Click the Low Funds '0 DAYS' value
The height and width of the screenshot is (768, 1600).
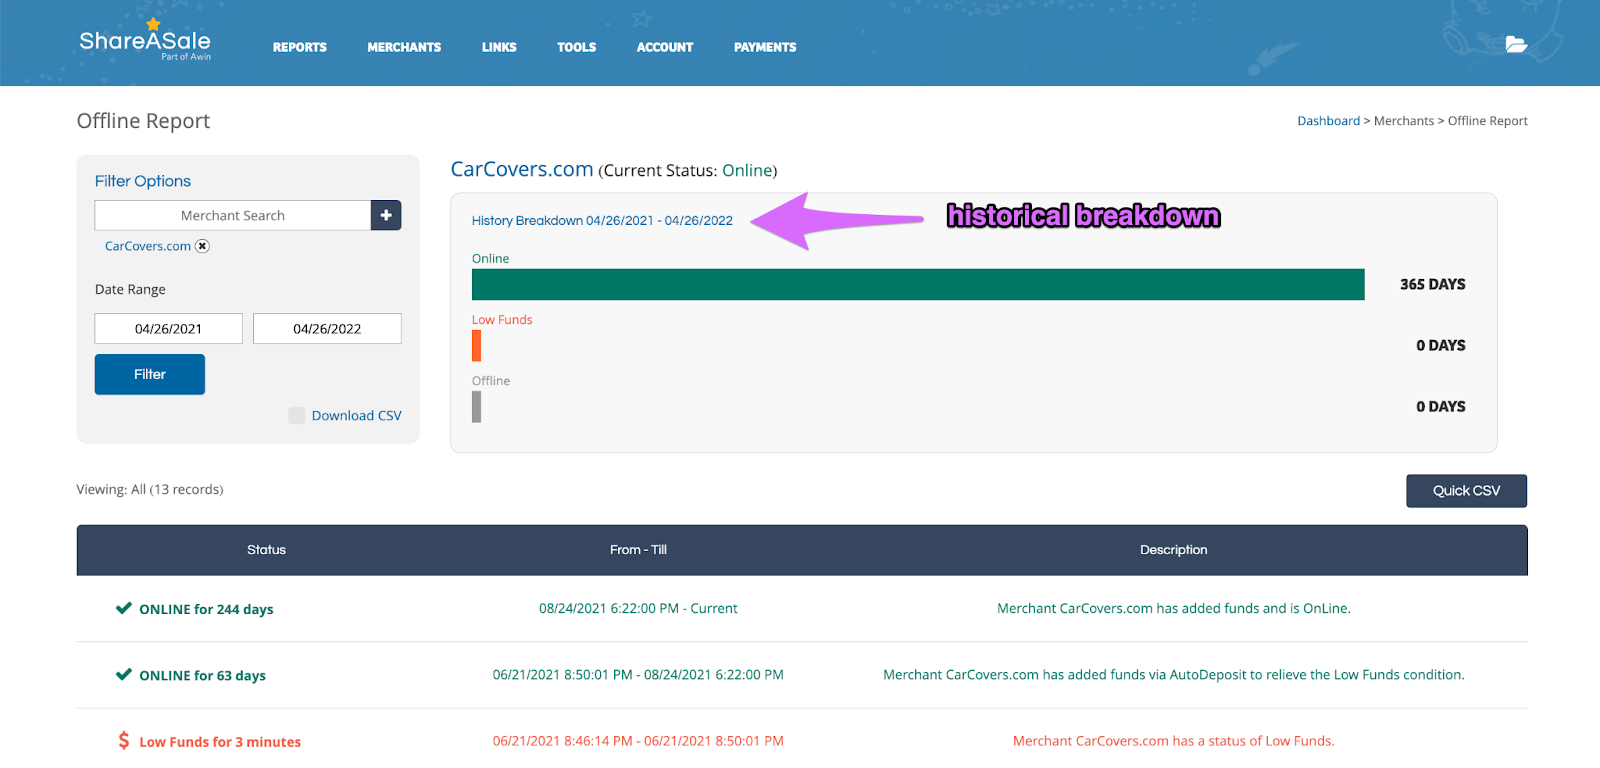(1441, 345)
